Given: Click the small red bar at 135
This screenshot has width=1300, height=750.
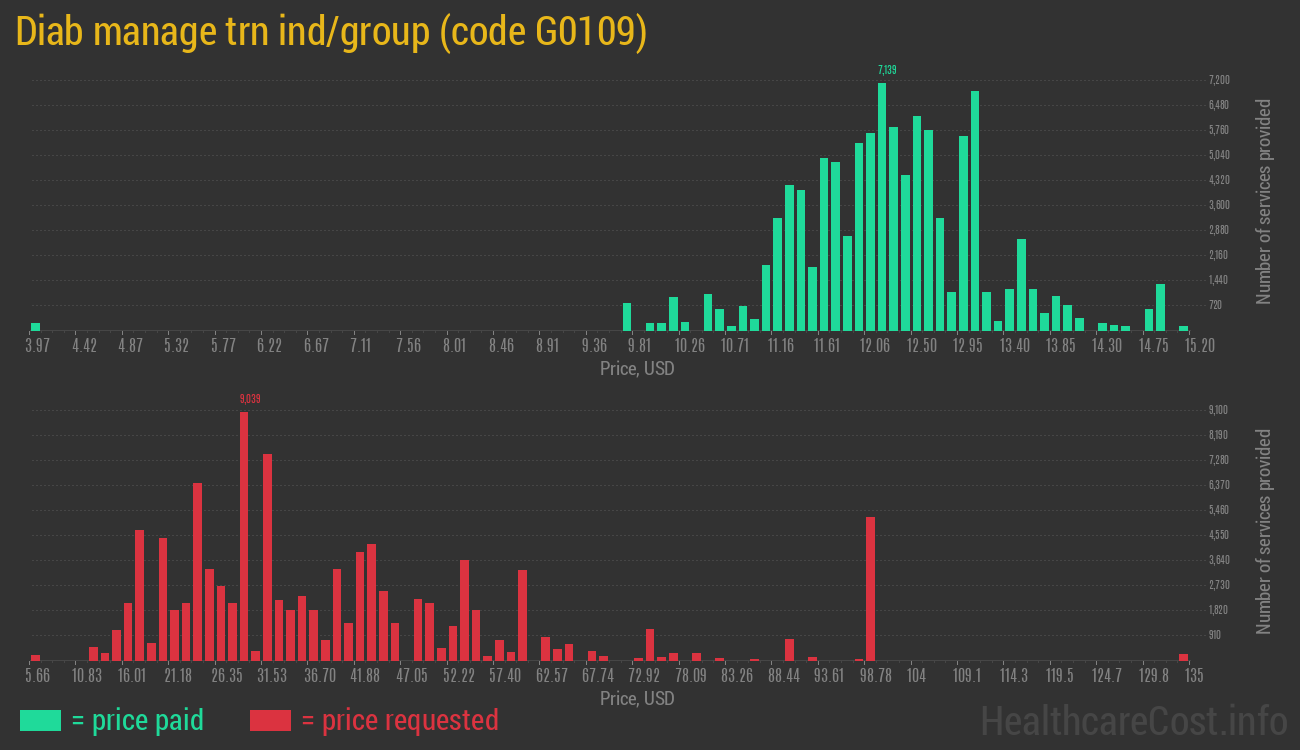Looking at the screenshot, I should [1184, 657].
